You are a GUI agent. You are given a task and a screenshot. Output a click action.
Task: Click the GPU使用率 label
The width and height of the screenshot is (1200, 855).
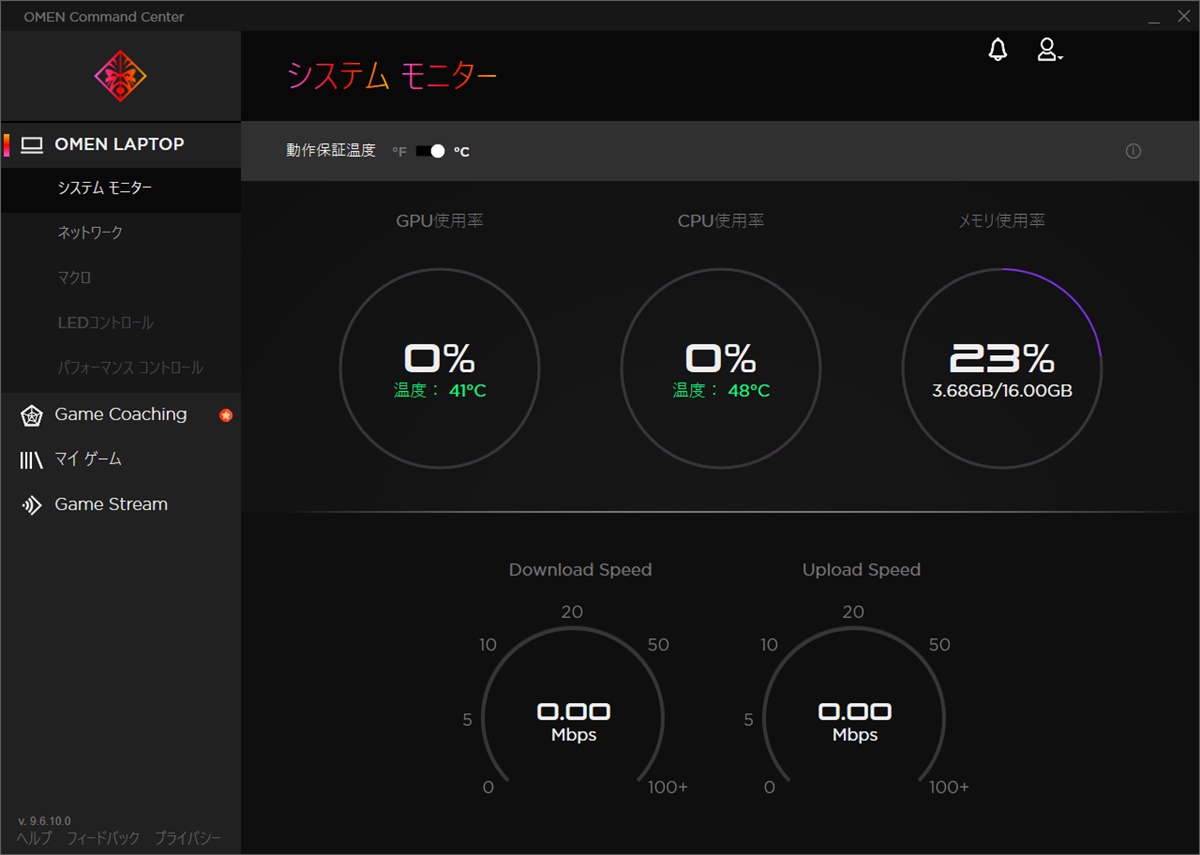tap(440, 221)
